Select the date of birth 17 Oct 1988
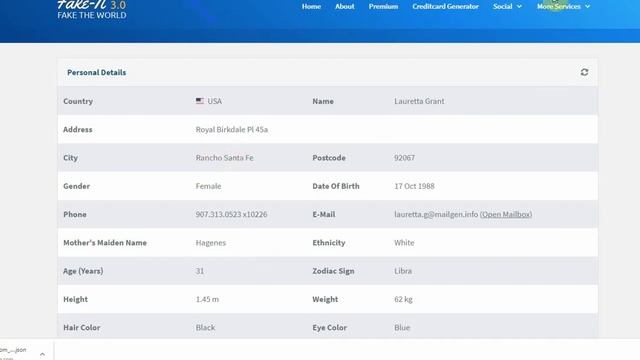This screenshot has width=640, height=360. click(x=414, y=186)
